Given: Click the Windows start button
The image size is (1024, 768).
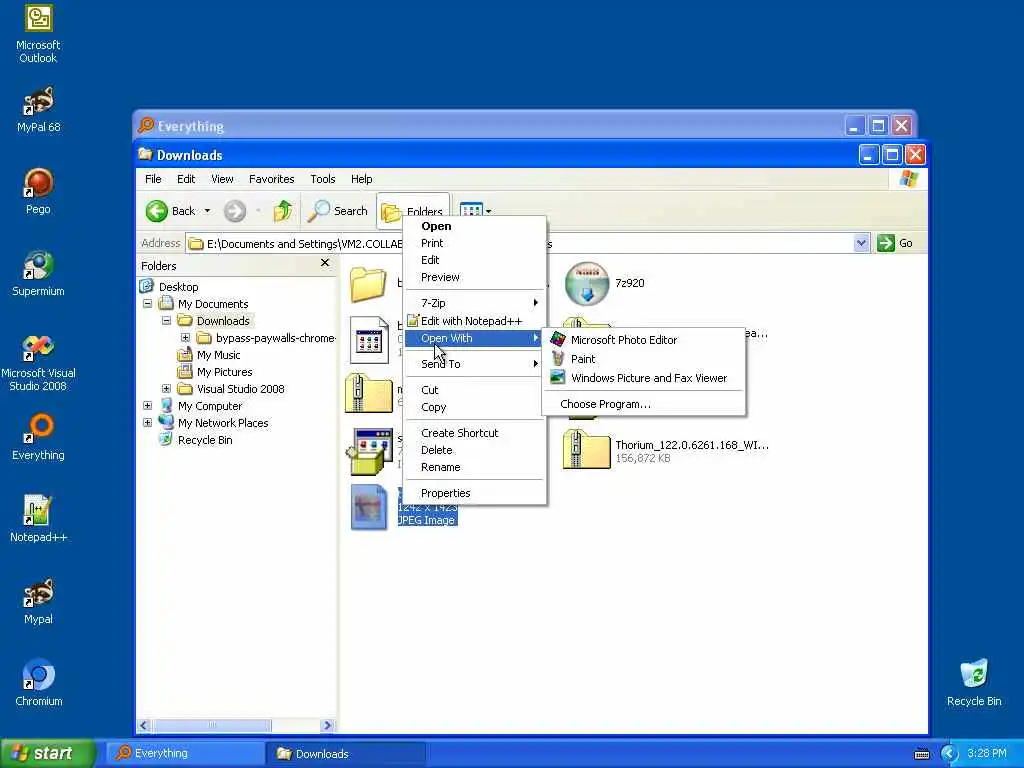Looking at the screenshot, I should (47, 753).
